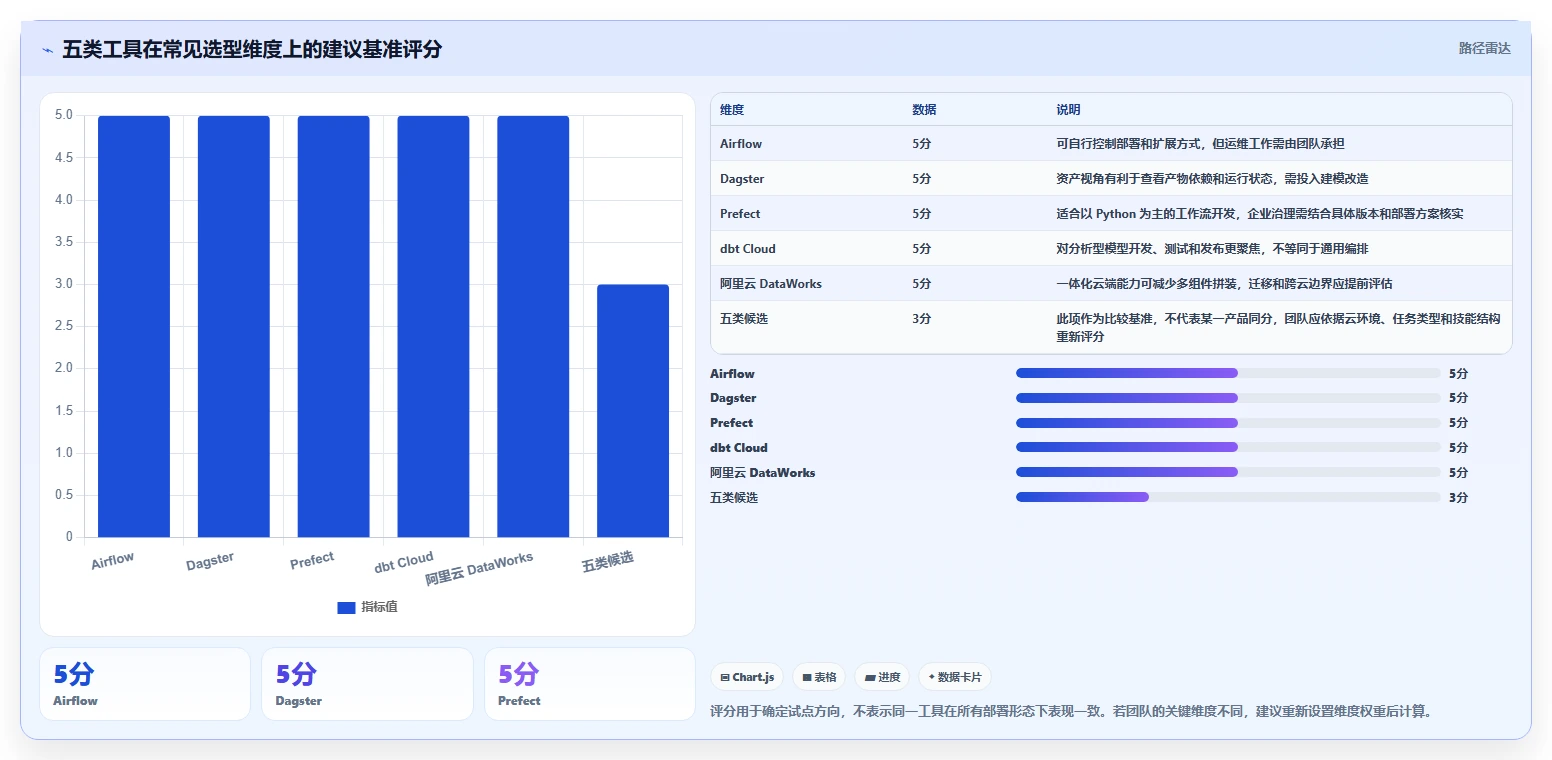Click the 五类候选 x-axis label under the chart
The image size is (1552, 760).
(x=608, y=562)
